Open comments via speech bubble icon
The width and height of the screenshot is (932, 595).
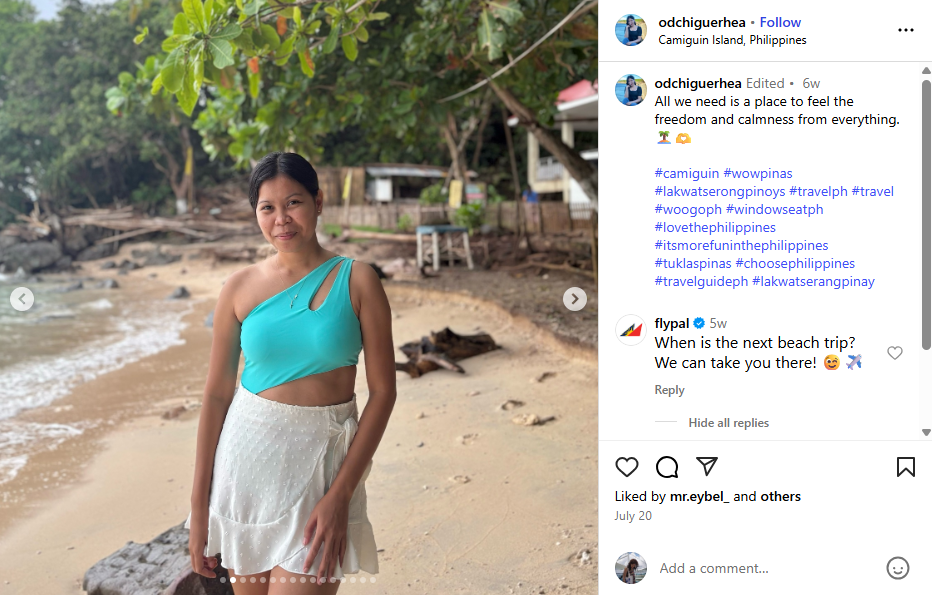pyautogui.click(x=667, y=467)
